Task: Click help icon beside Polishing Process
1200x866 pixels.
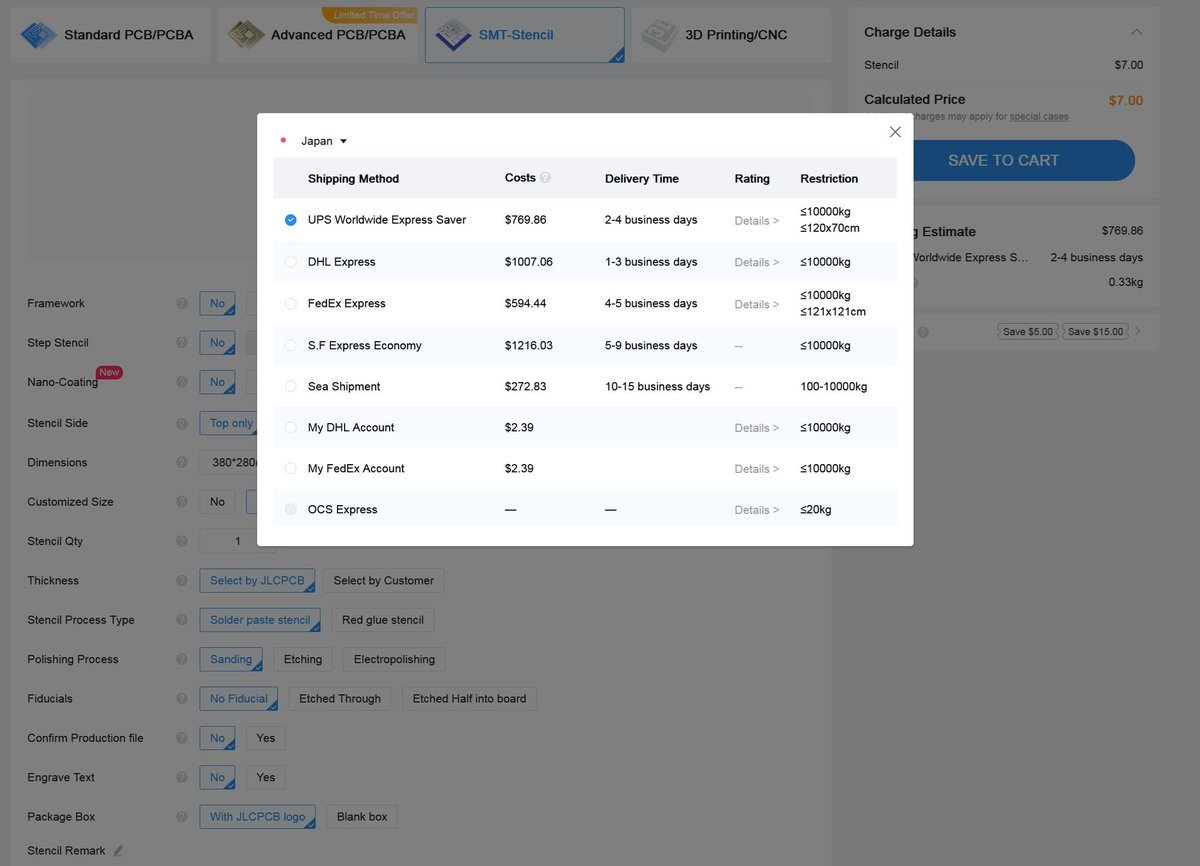Action: point(182,659)
